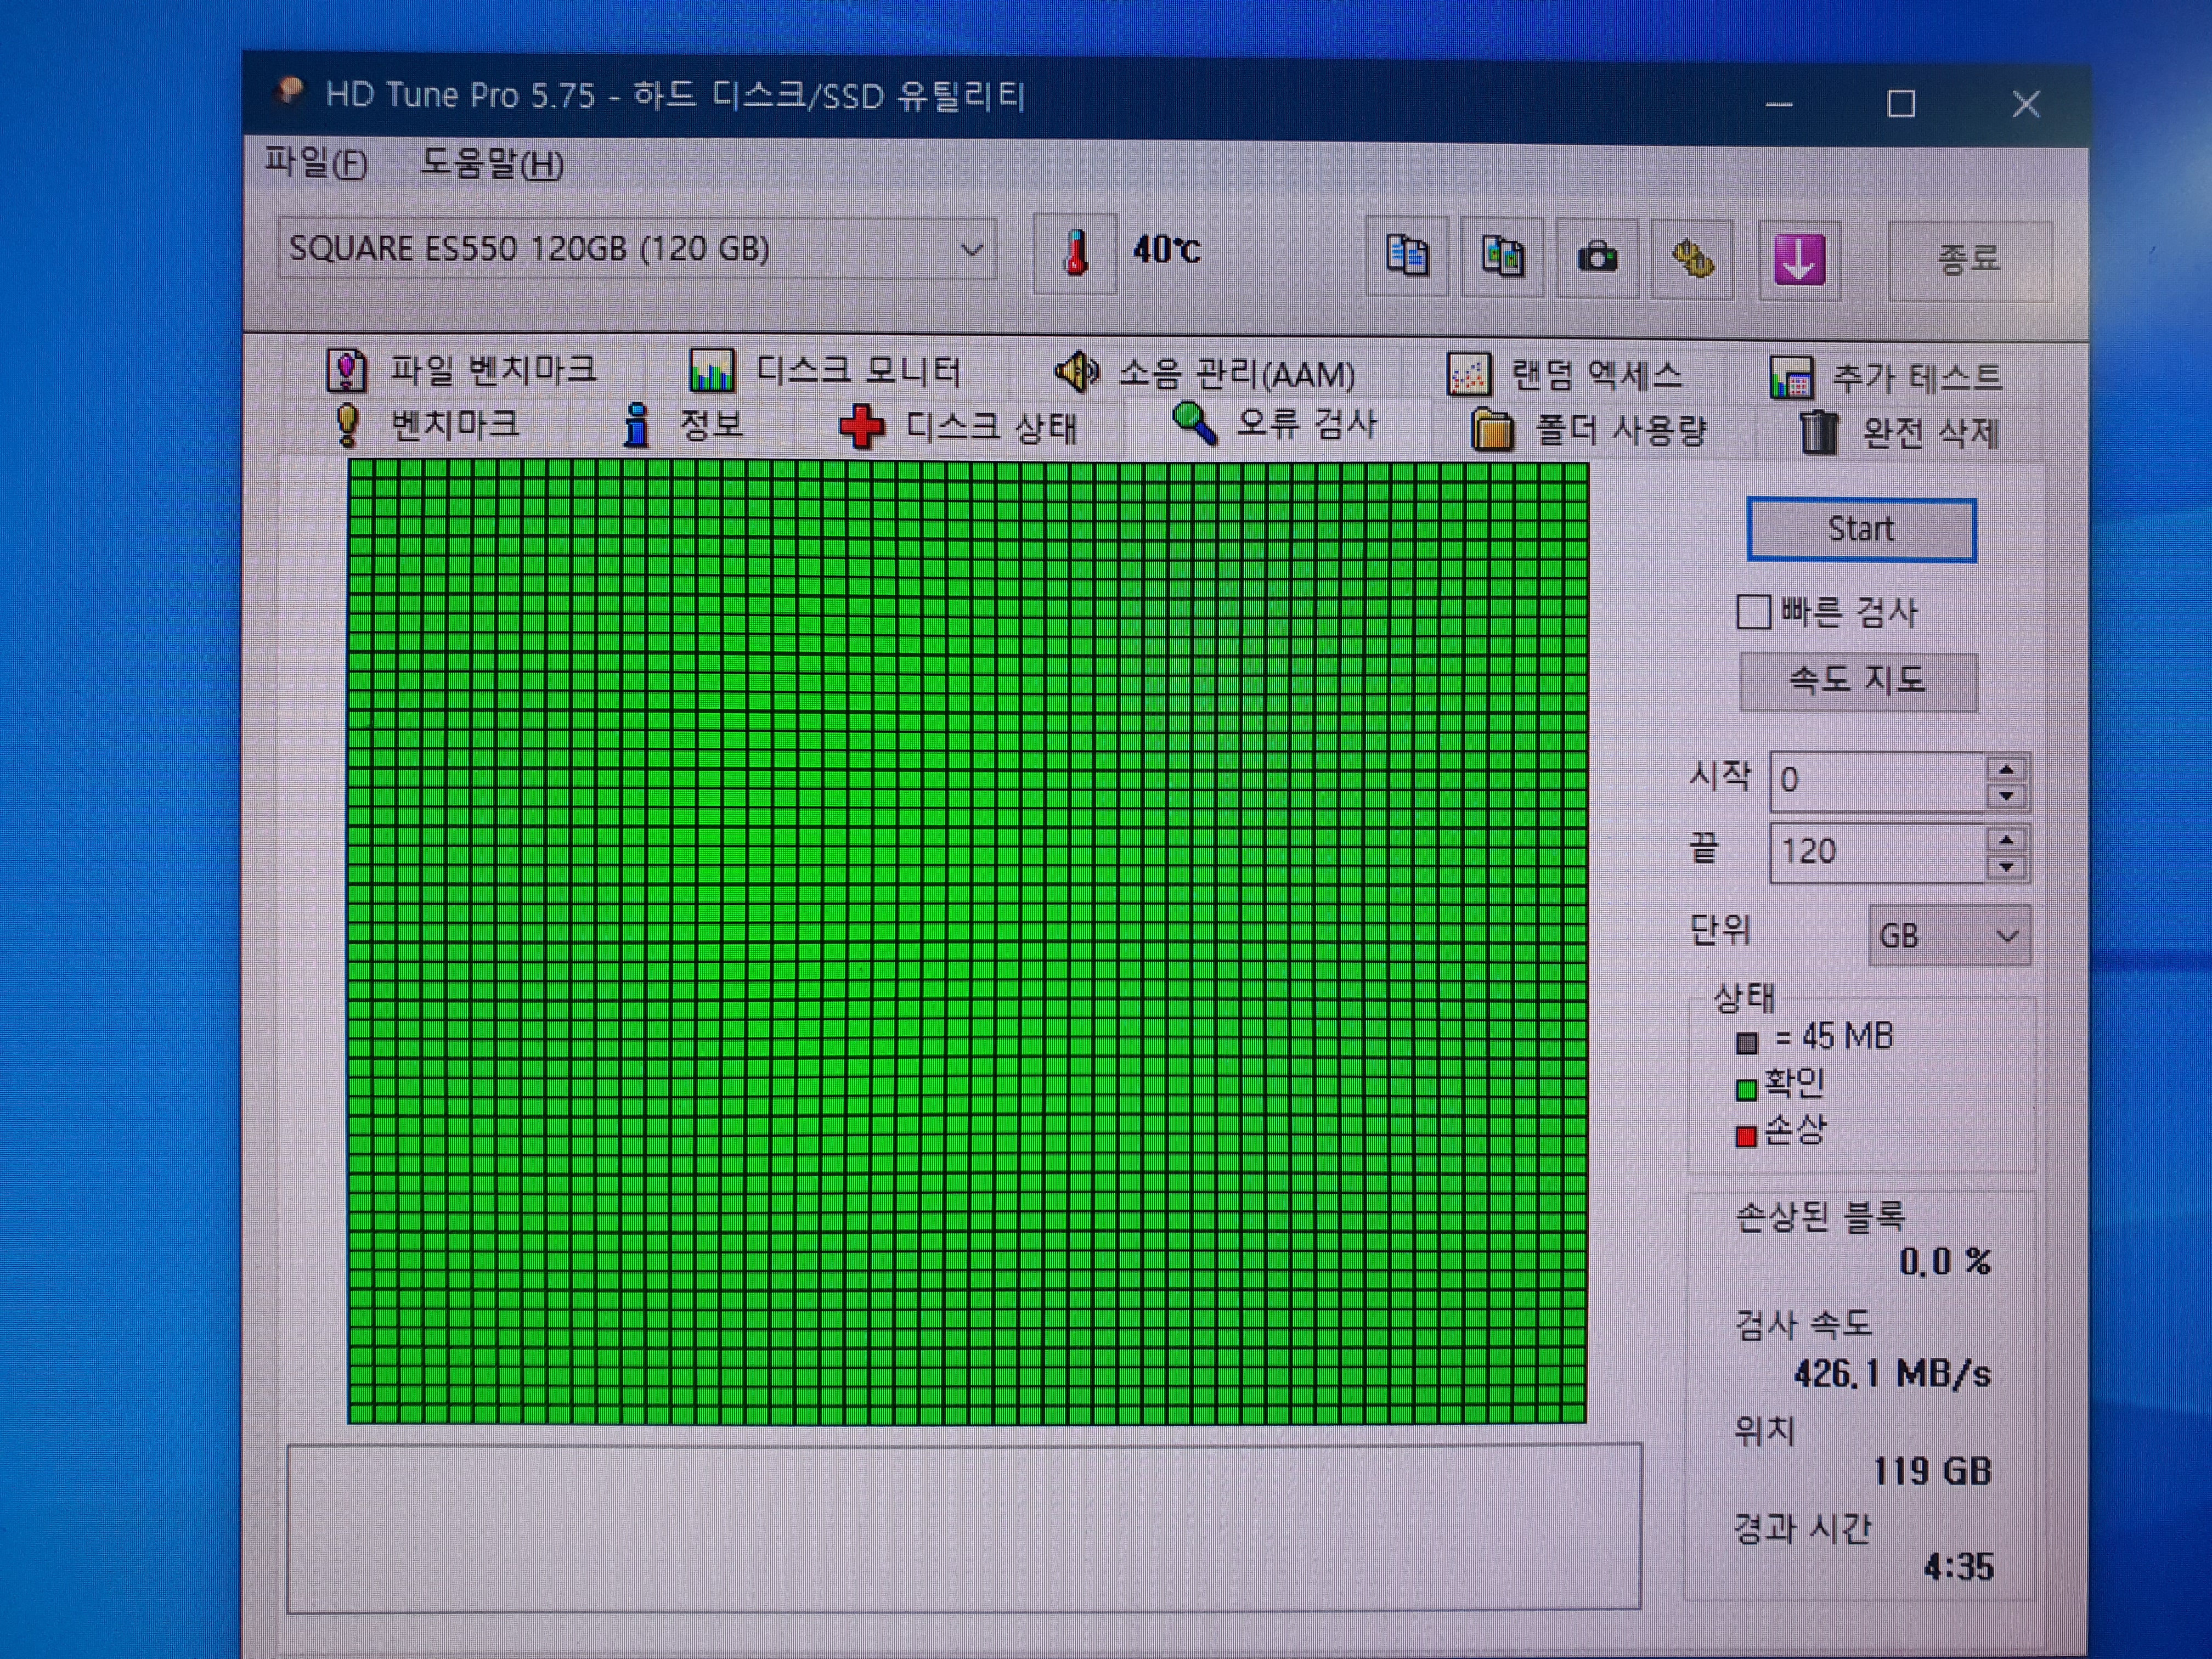This screenshot has width=2212, height=1659.
Task: Switch to the 디스크 상태 tab
Action: pos(958,427)
